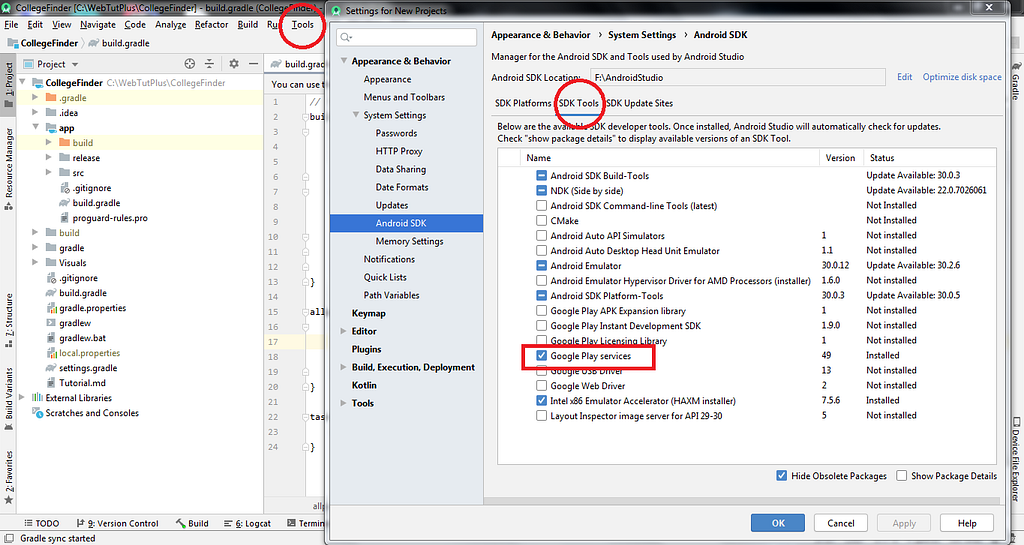Open Project panel settings gear

click(x=234, y=63)
